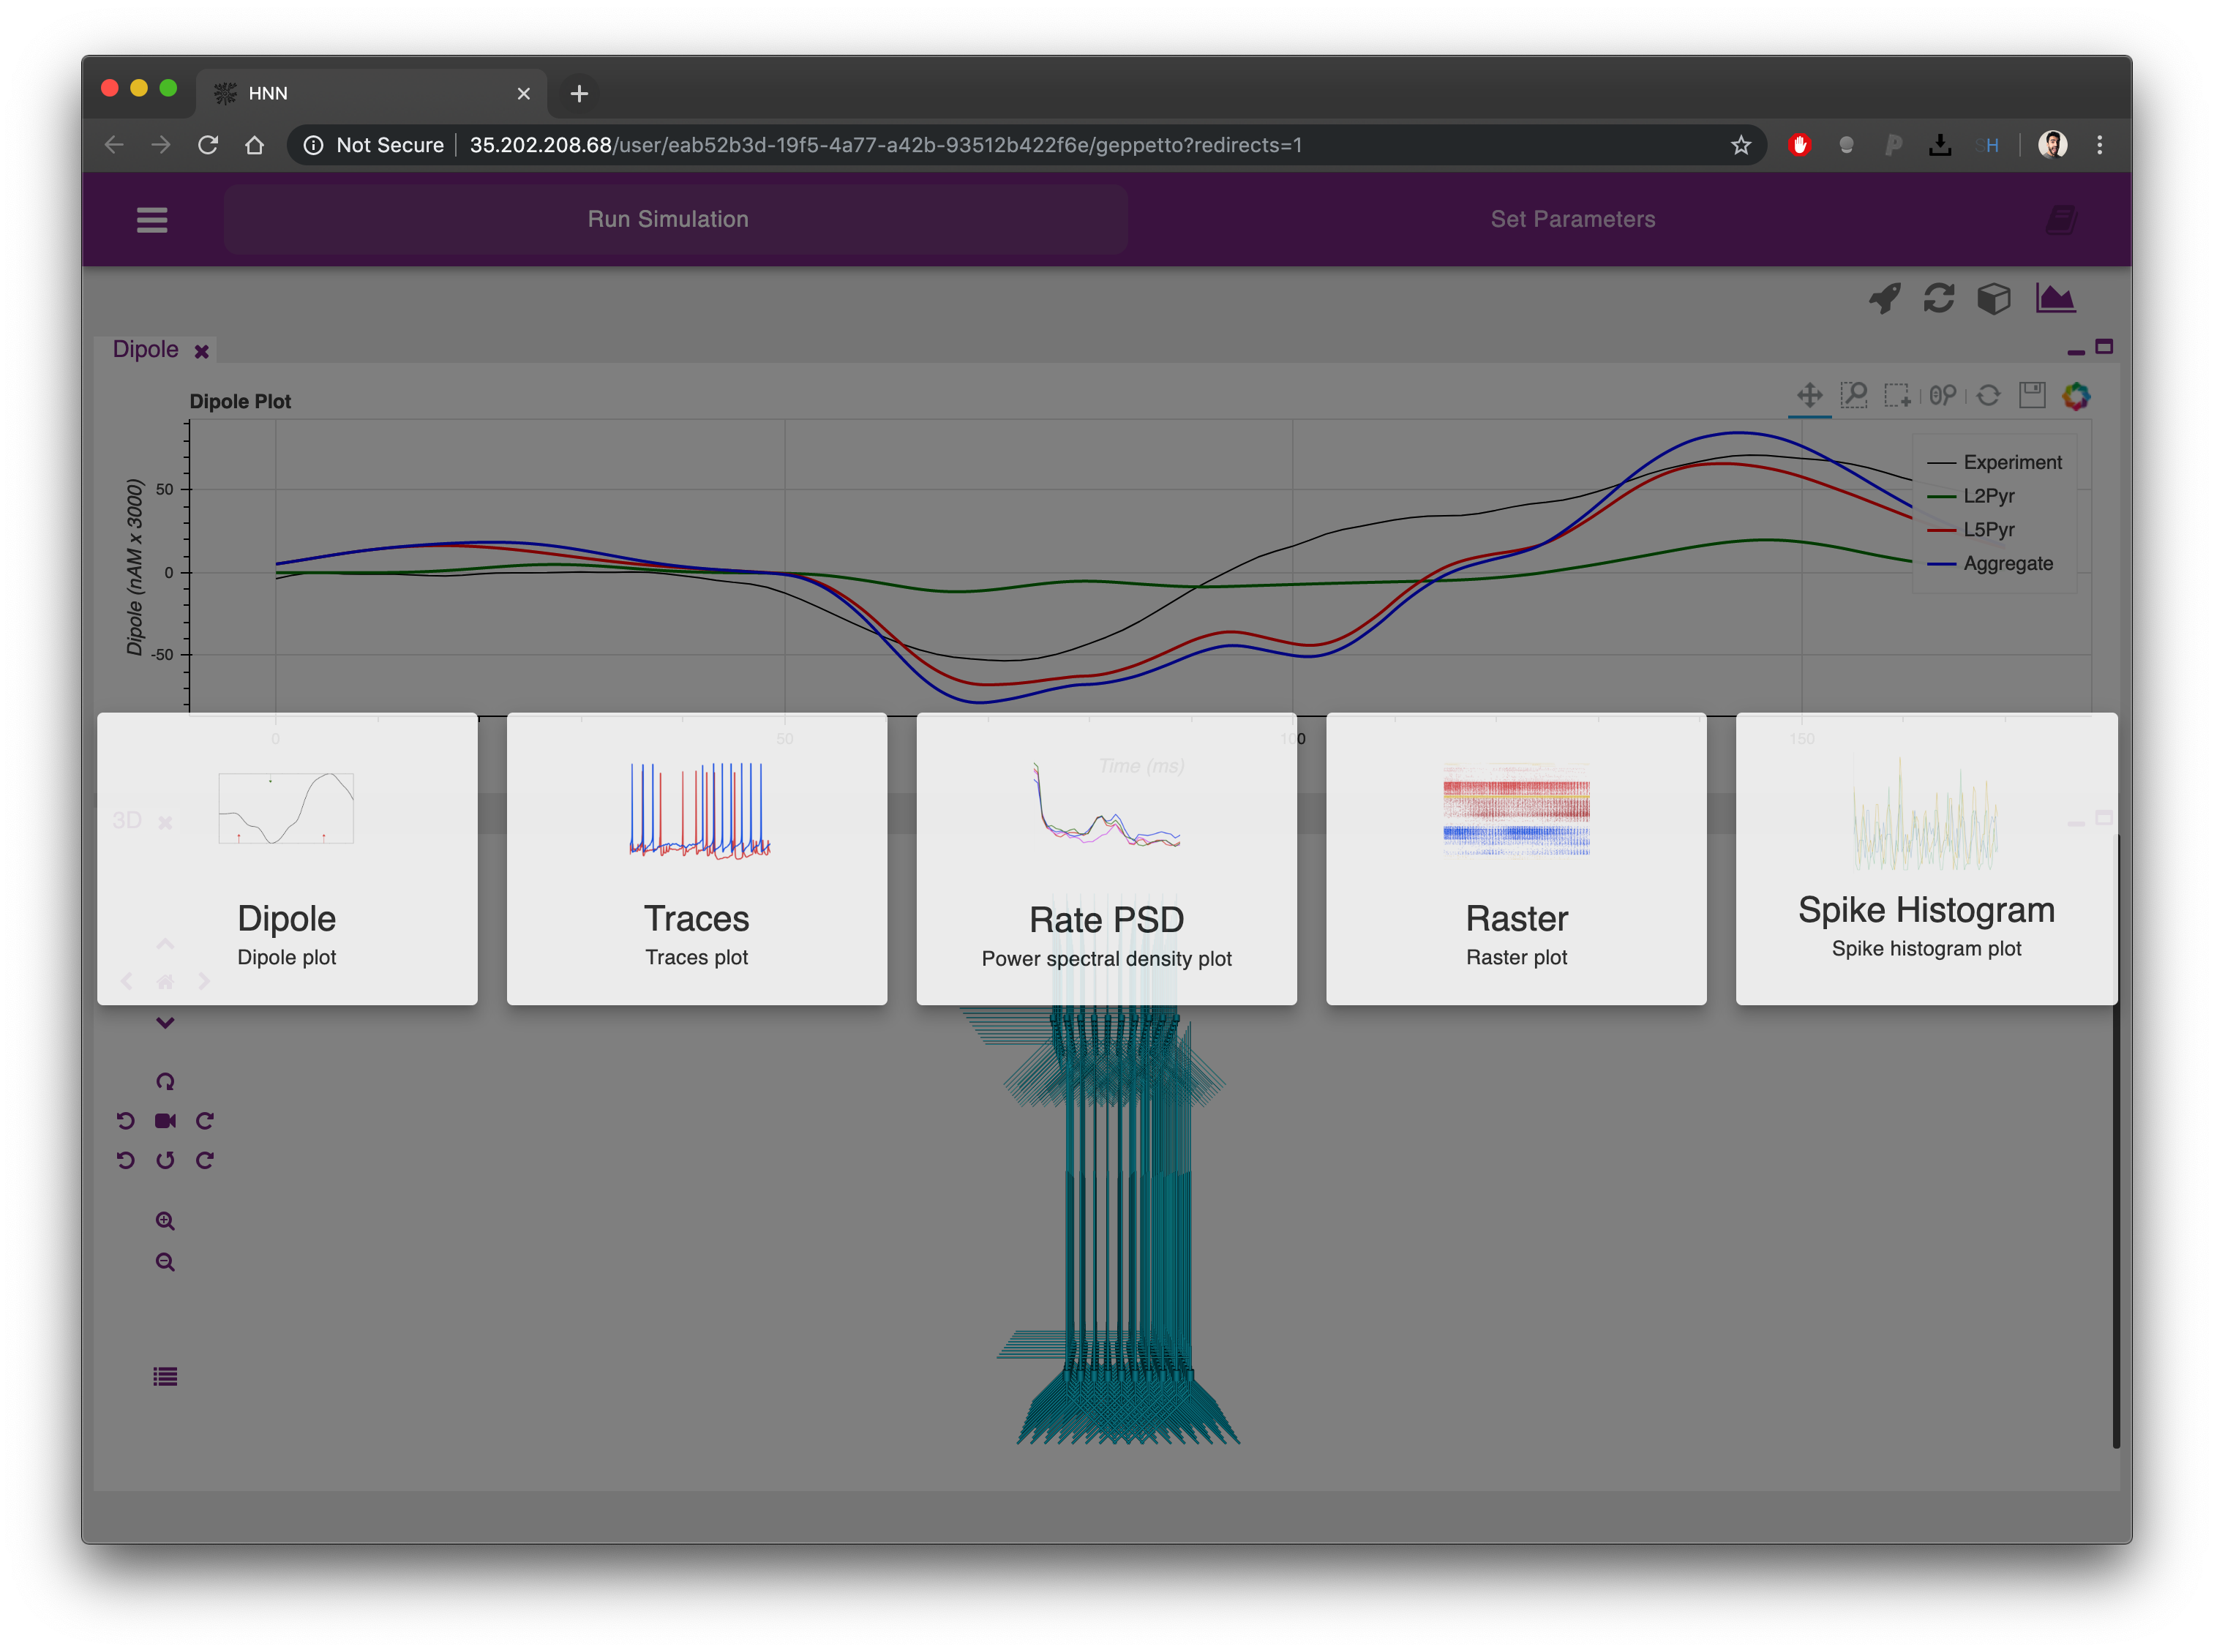The width and height of the screenshot is (2214, 1652).
Task: Choose the Raster plot card
Action: 1516,859
